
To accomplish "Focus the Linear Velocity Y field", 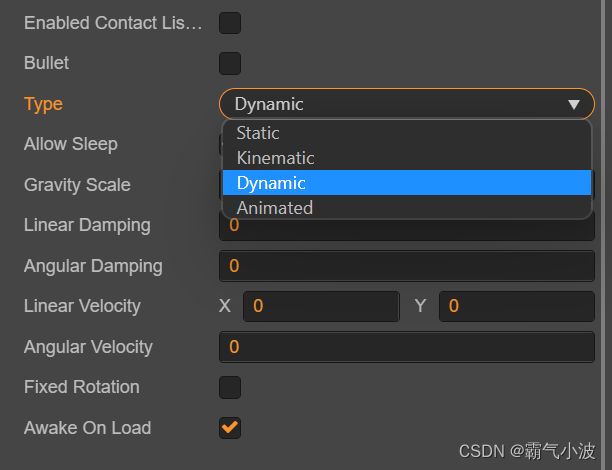I will 517,306.
